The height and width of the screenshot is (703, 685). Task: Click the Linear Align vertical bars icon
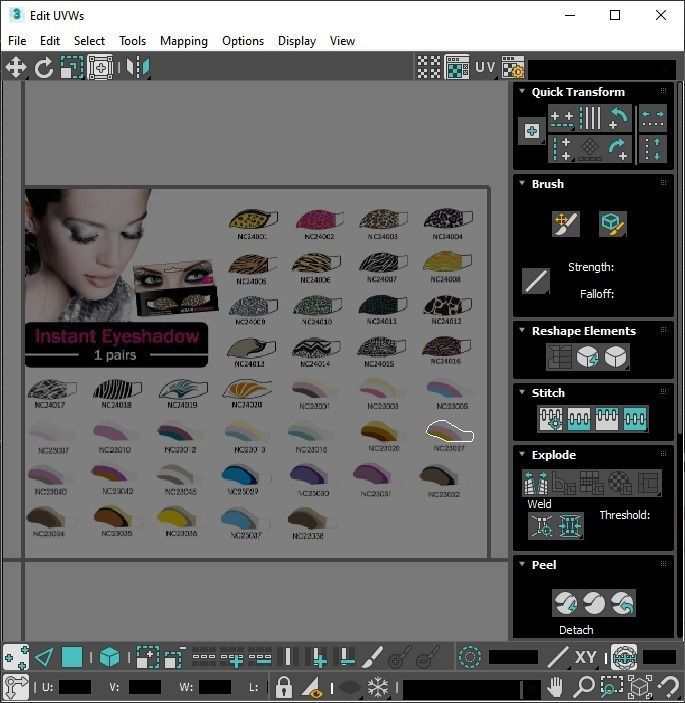(x=590, y=118)
